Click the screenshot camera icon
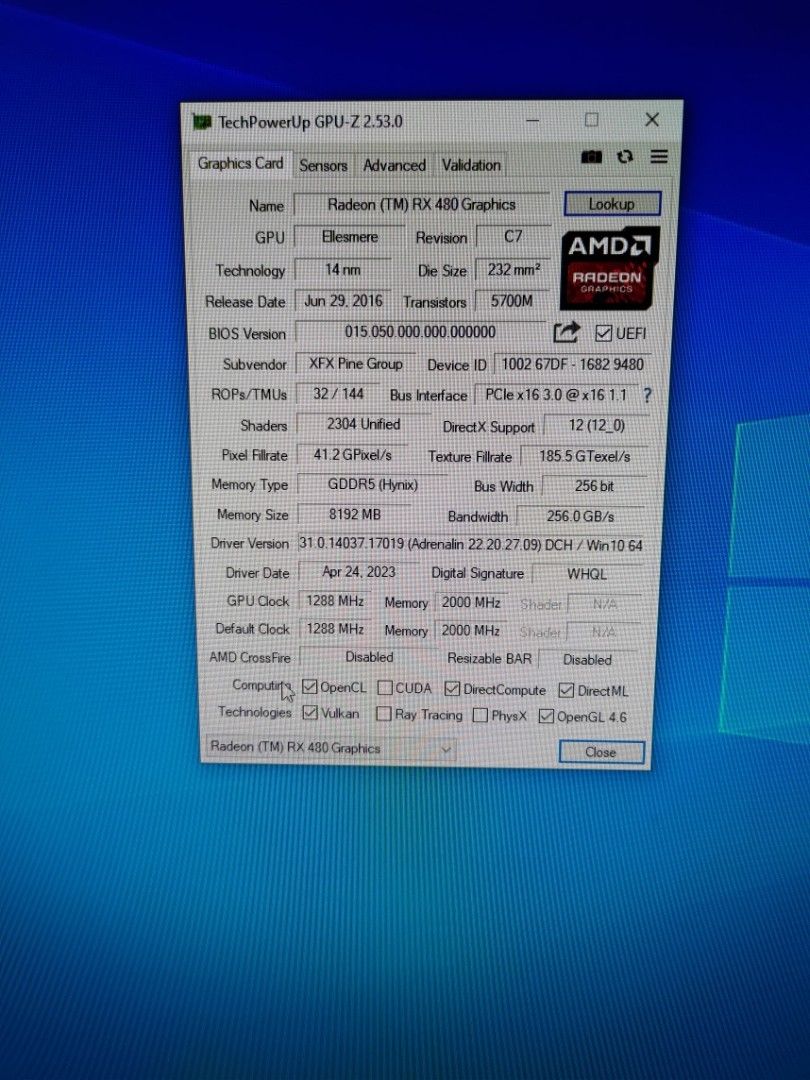This screenshot has width=810, height=1080. coord(591,157)
